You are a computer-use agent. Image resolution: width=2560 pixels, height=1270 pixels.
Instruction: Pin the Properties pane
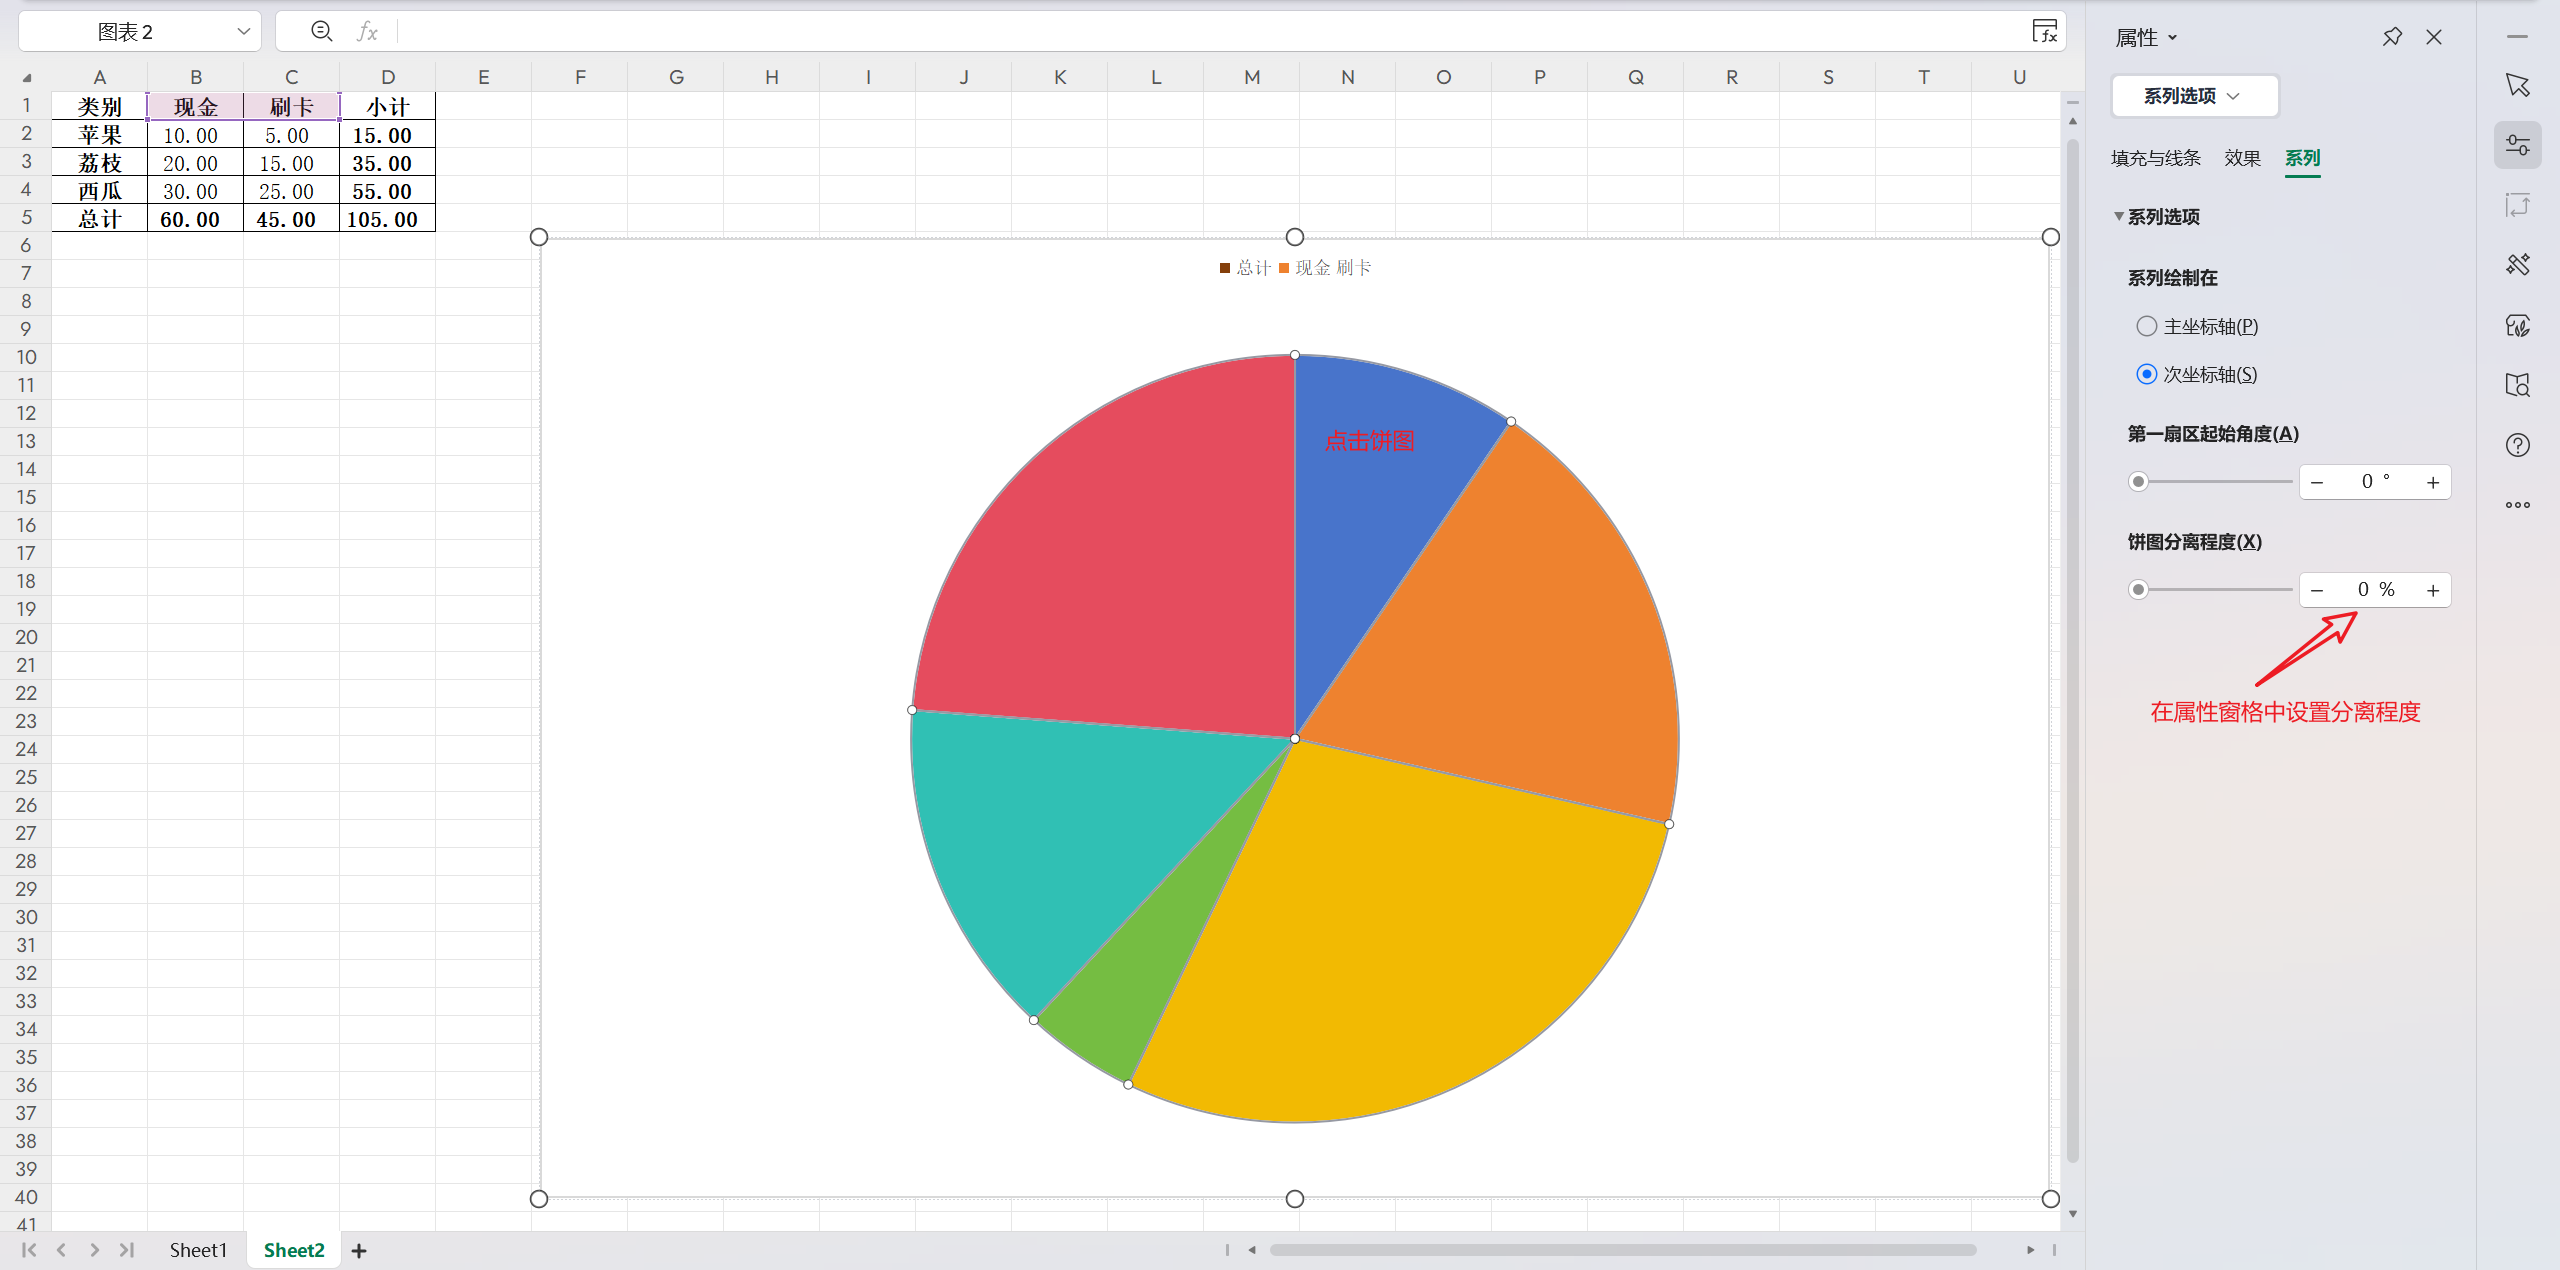2391,37
